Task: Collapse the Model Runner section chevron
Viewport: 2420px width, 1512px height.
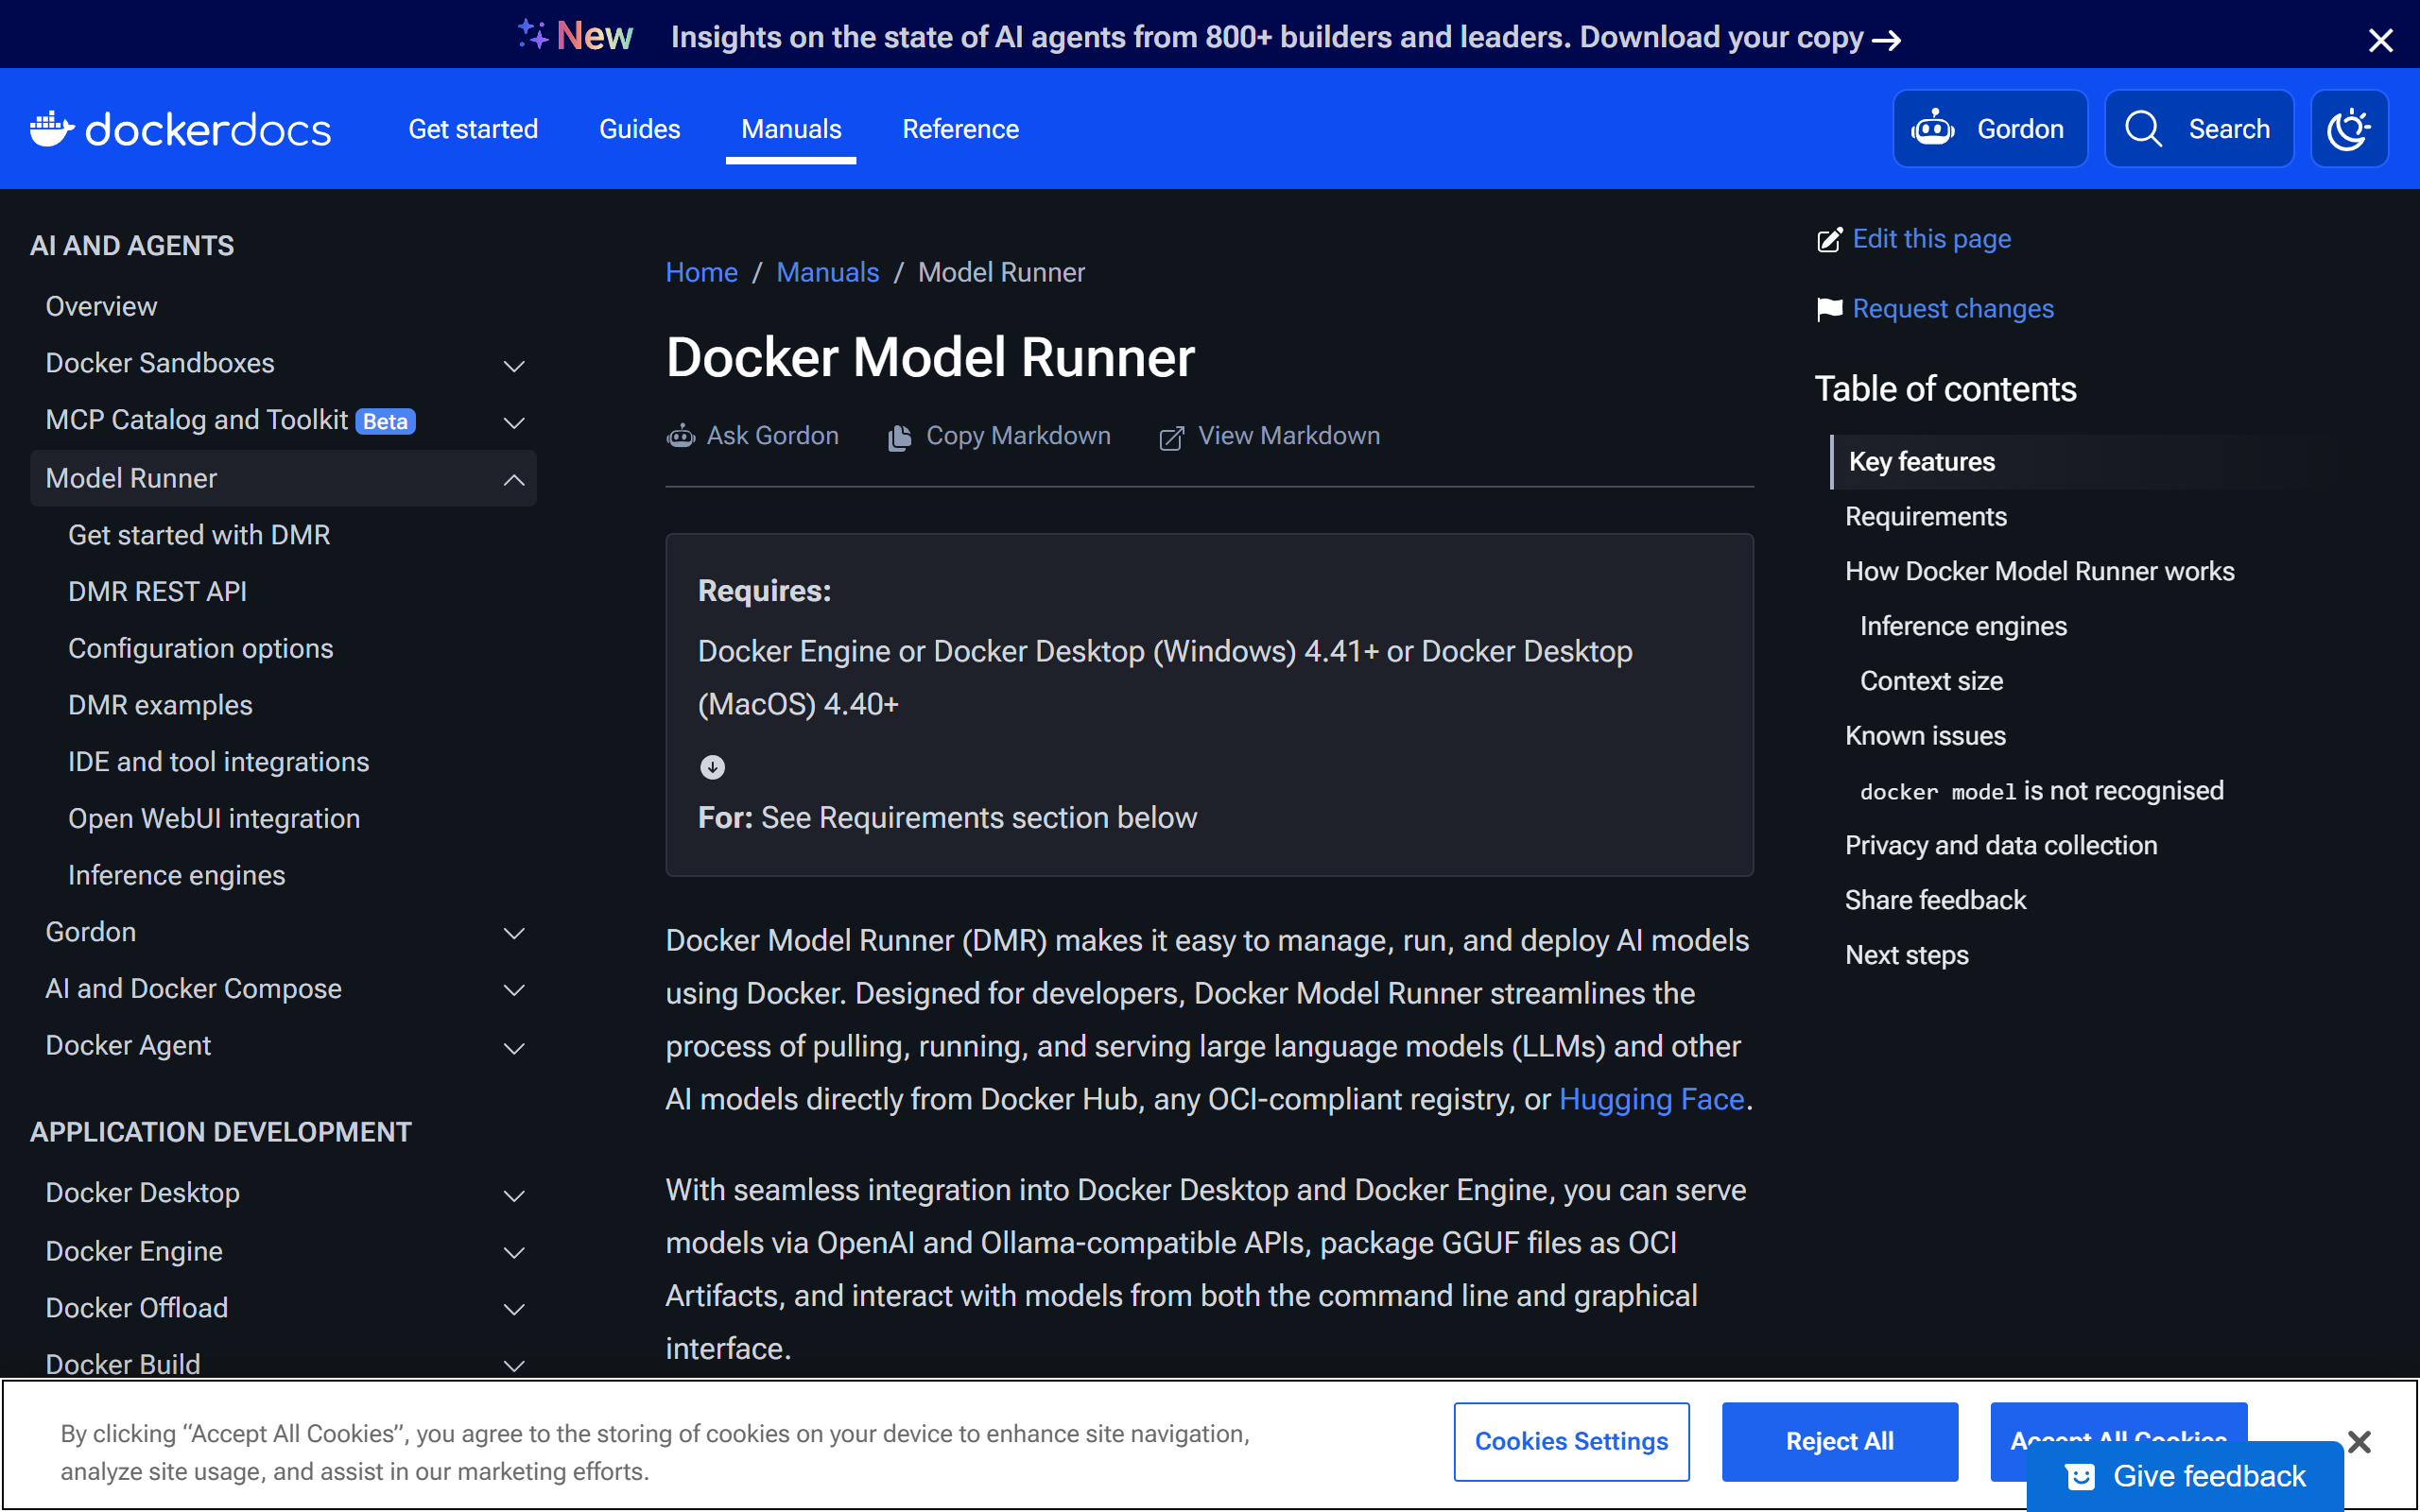Action: point(514,479)
